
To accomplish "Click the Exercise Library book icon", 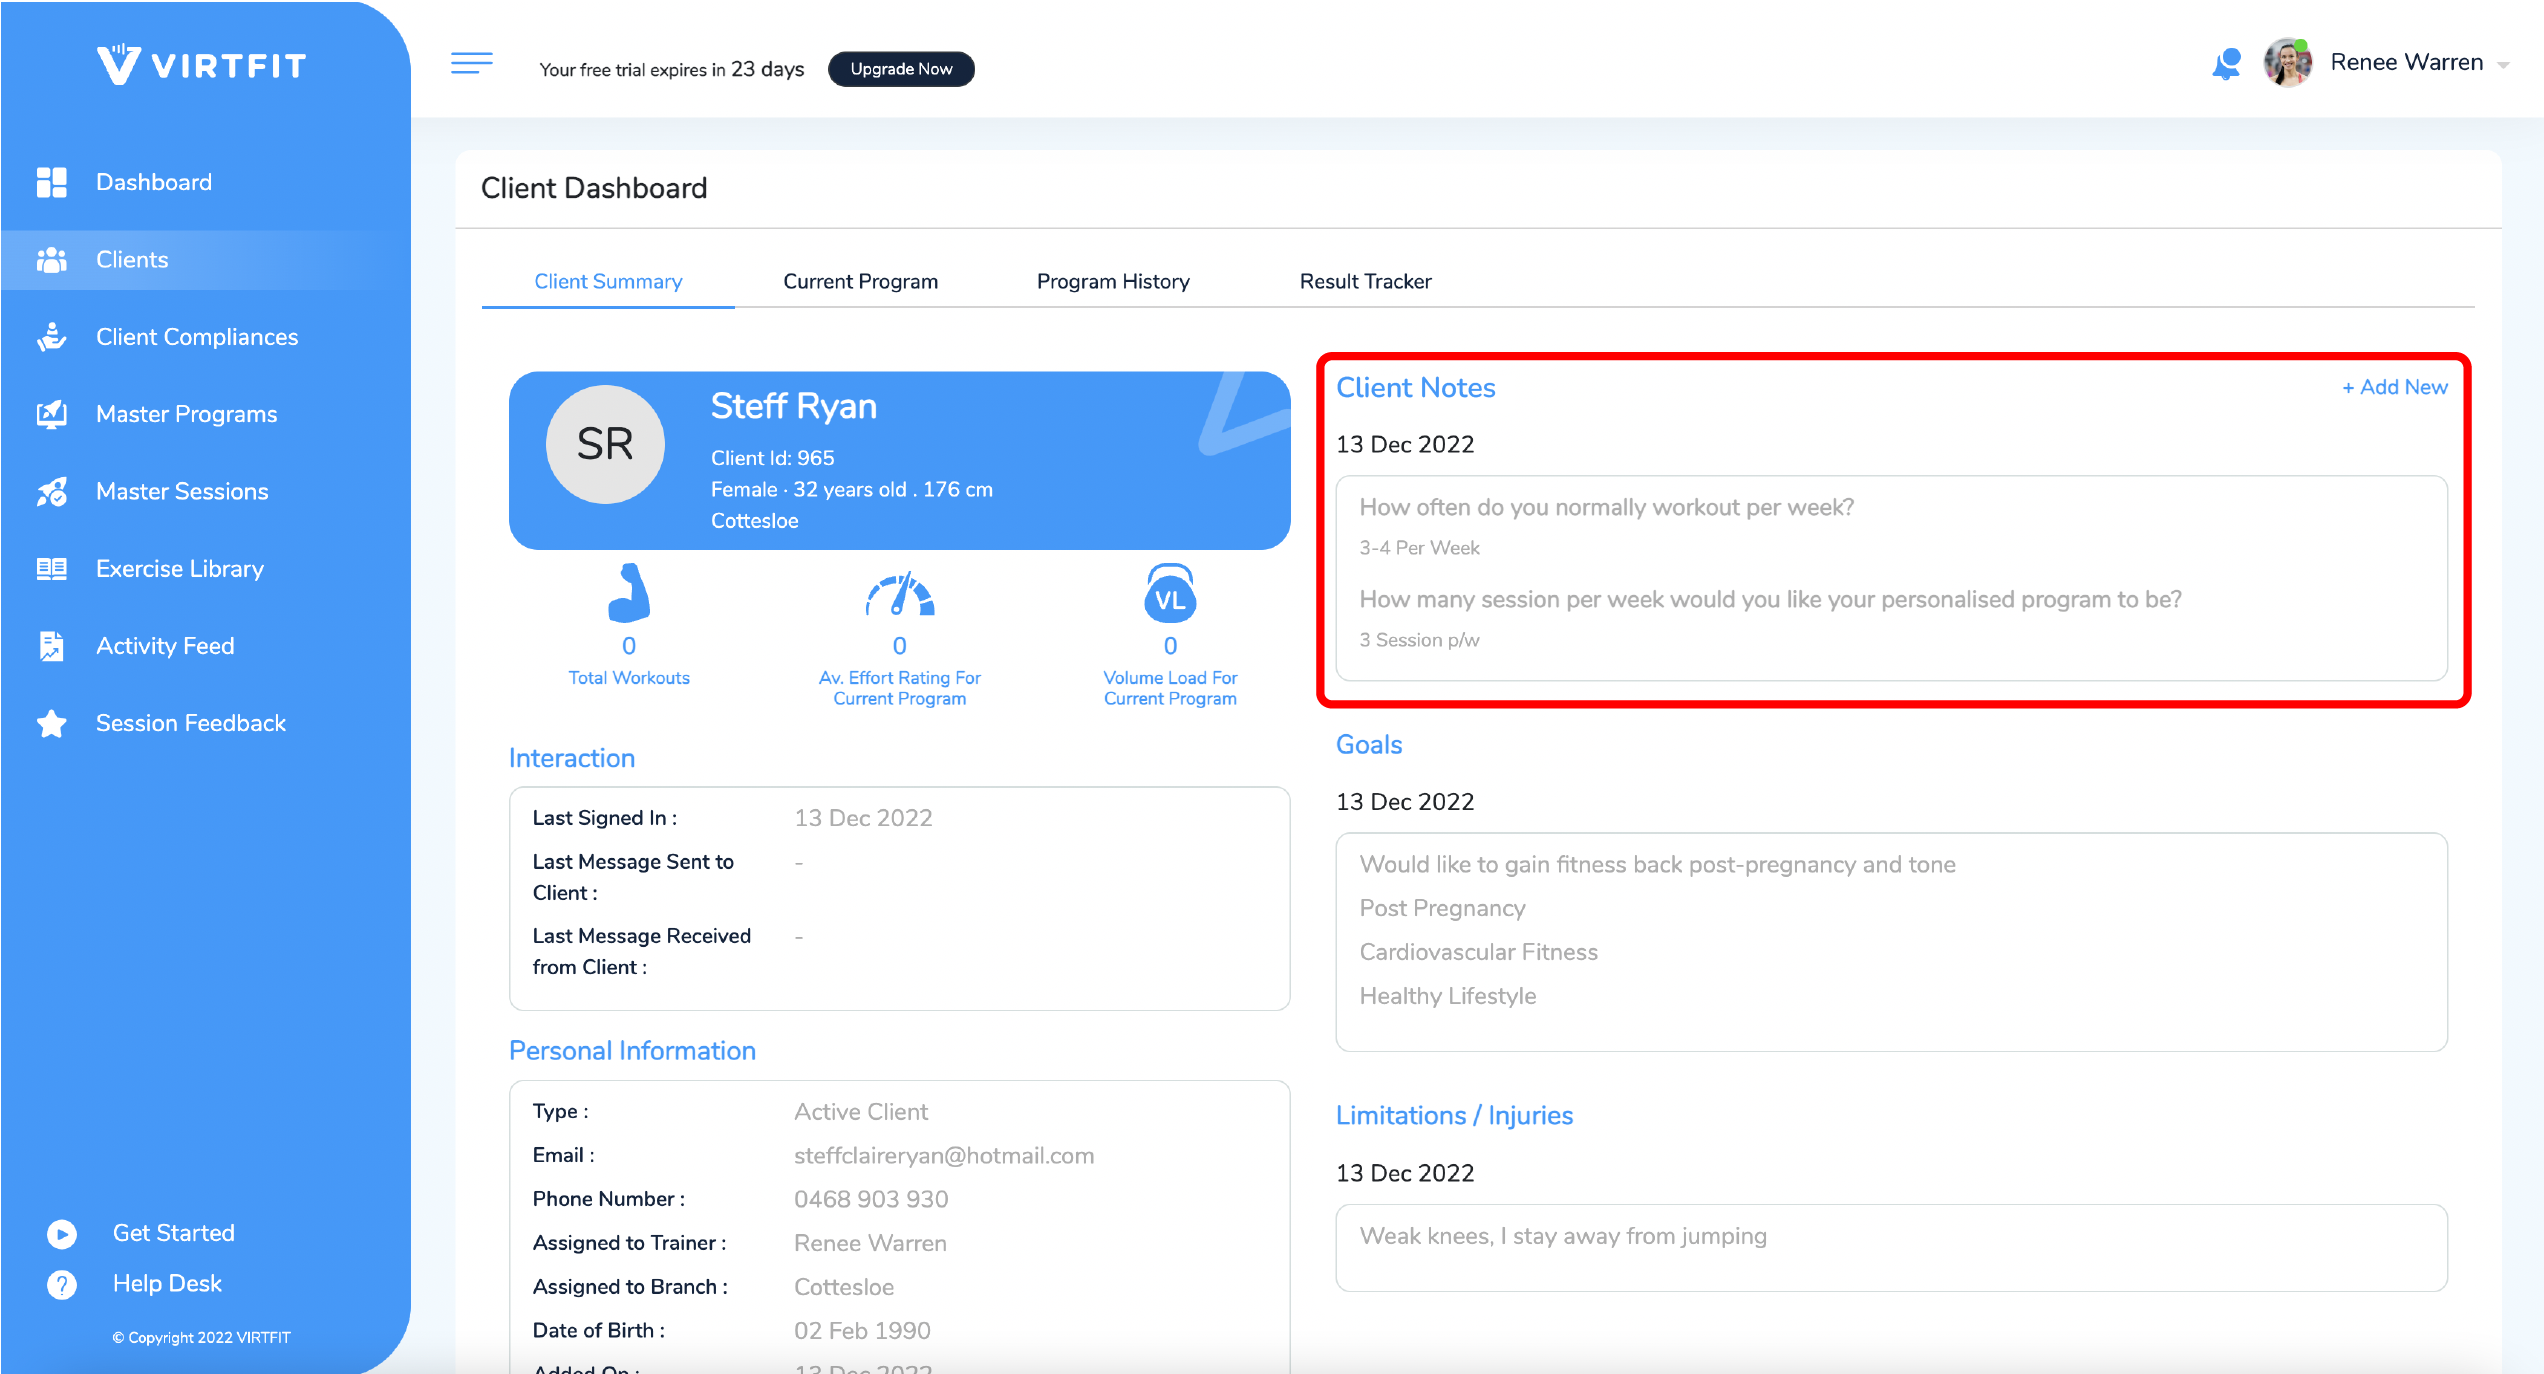I will pyautogui.click(x=51, y=569).
